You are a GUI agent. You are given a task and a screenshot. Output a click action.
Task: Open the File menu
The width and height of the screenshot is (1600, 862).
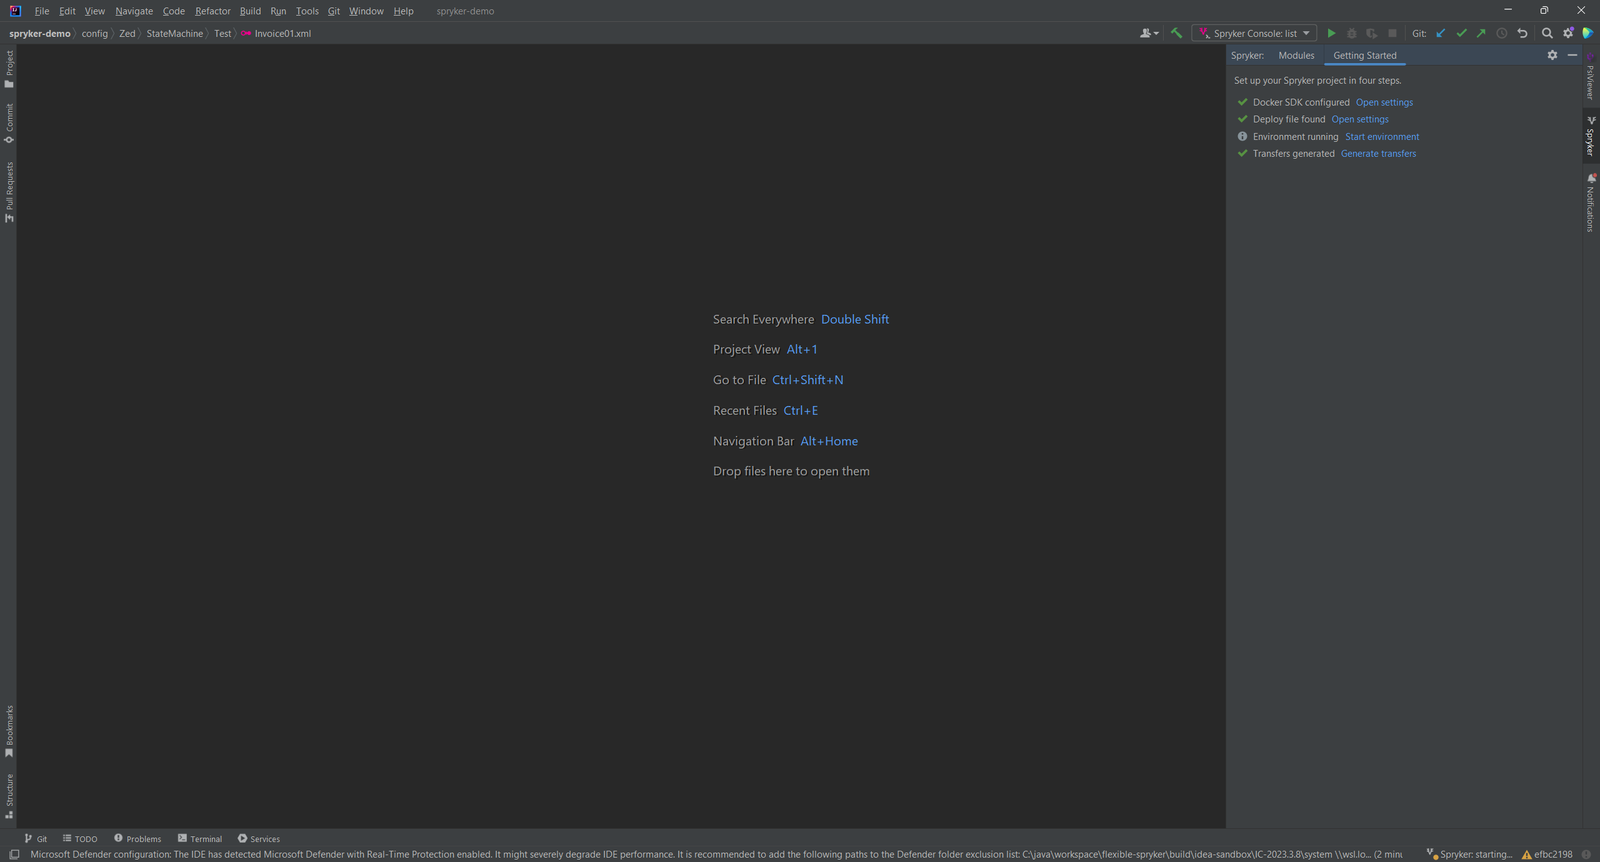click(x=42, y=11)
